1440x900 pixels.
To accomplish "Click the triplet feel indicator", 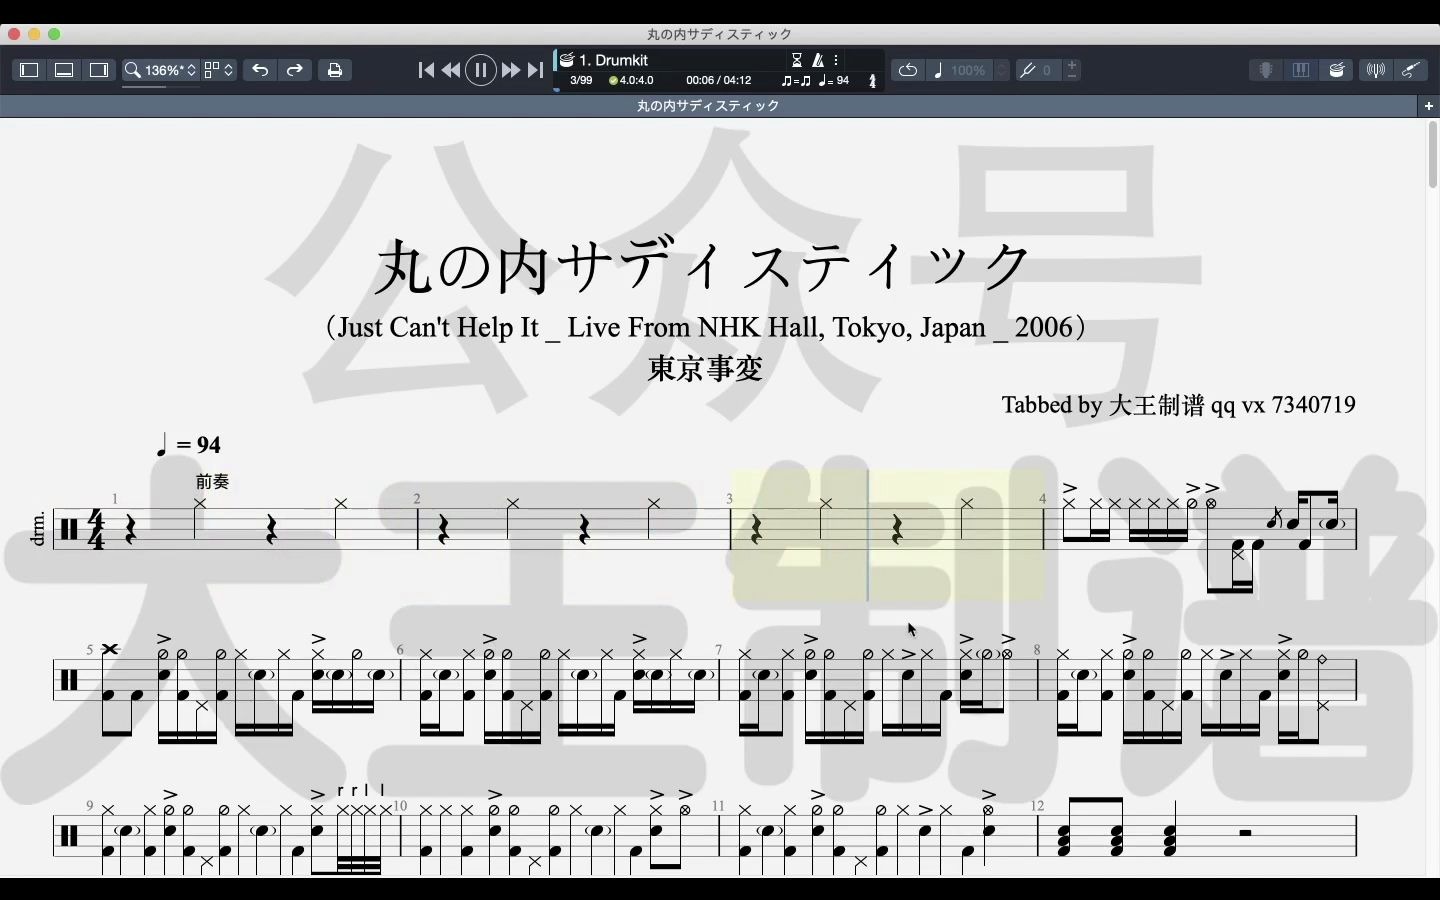I will click(x=796, y=81).
